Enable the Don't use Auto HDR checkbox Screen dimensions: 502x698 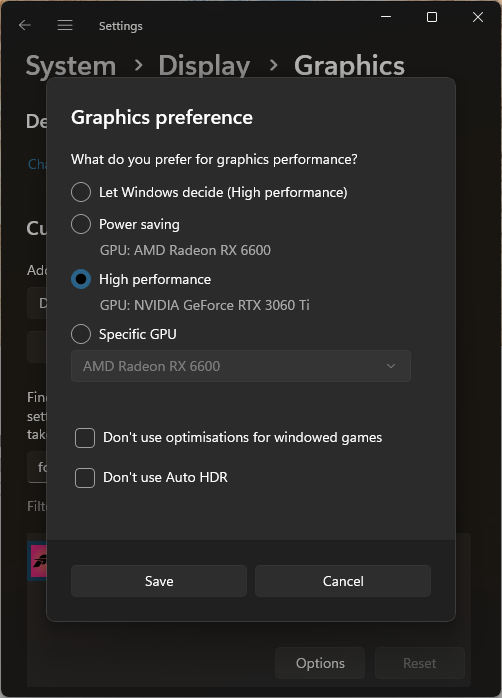[85, 478]
